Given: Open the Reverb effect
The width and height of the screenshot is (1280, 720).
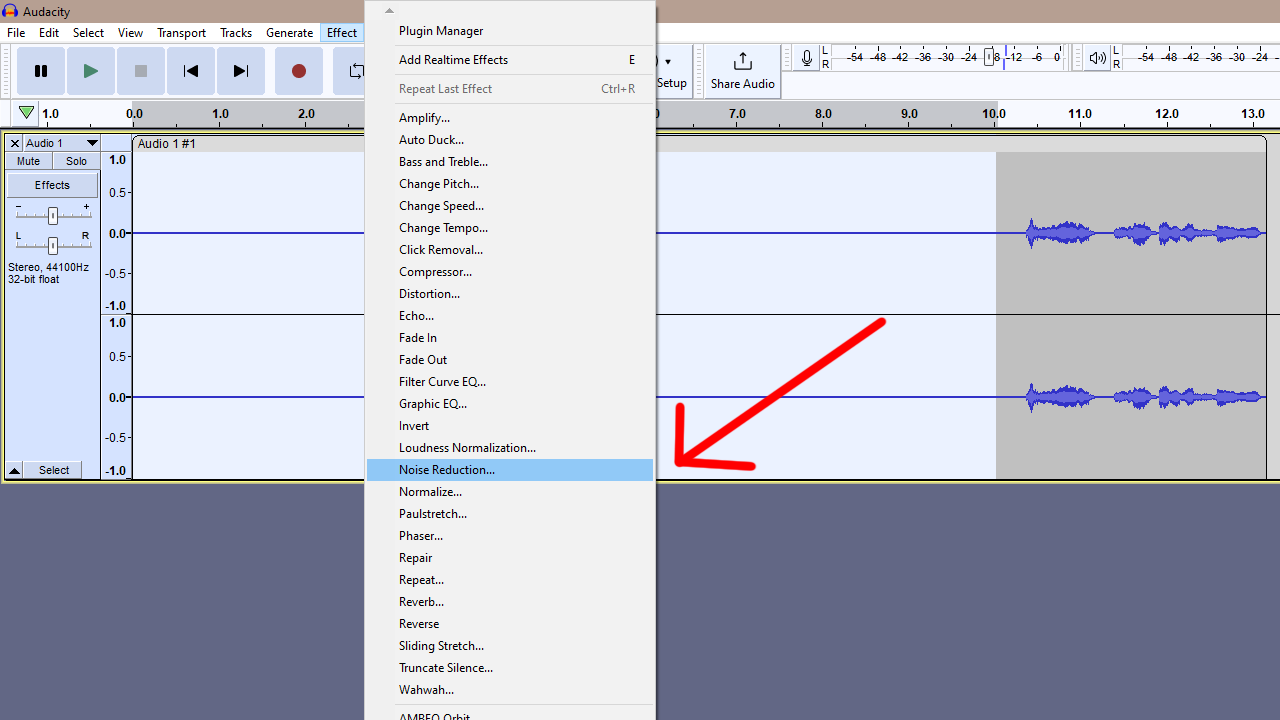Looking at the screenshot, I should coord(510,602).
